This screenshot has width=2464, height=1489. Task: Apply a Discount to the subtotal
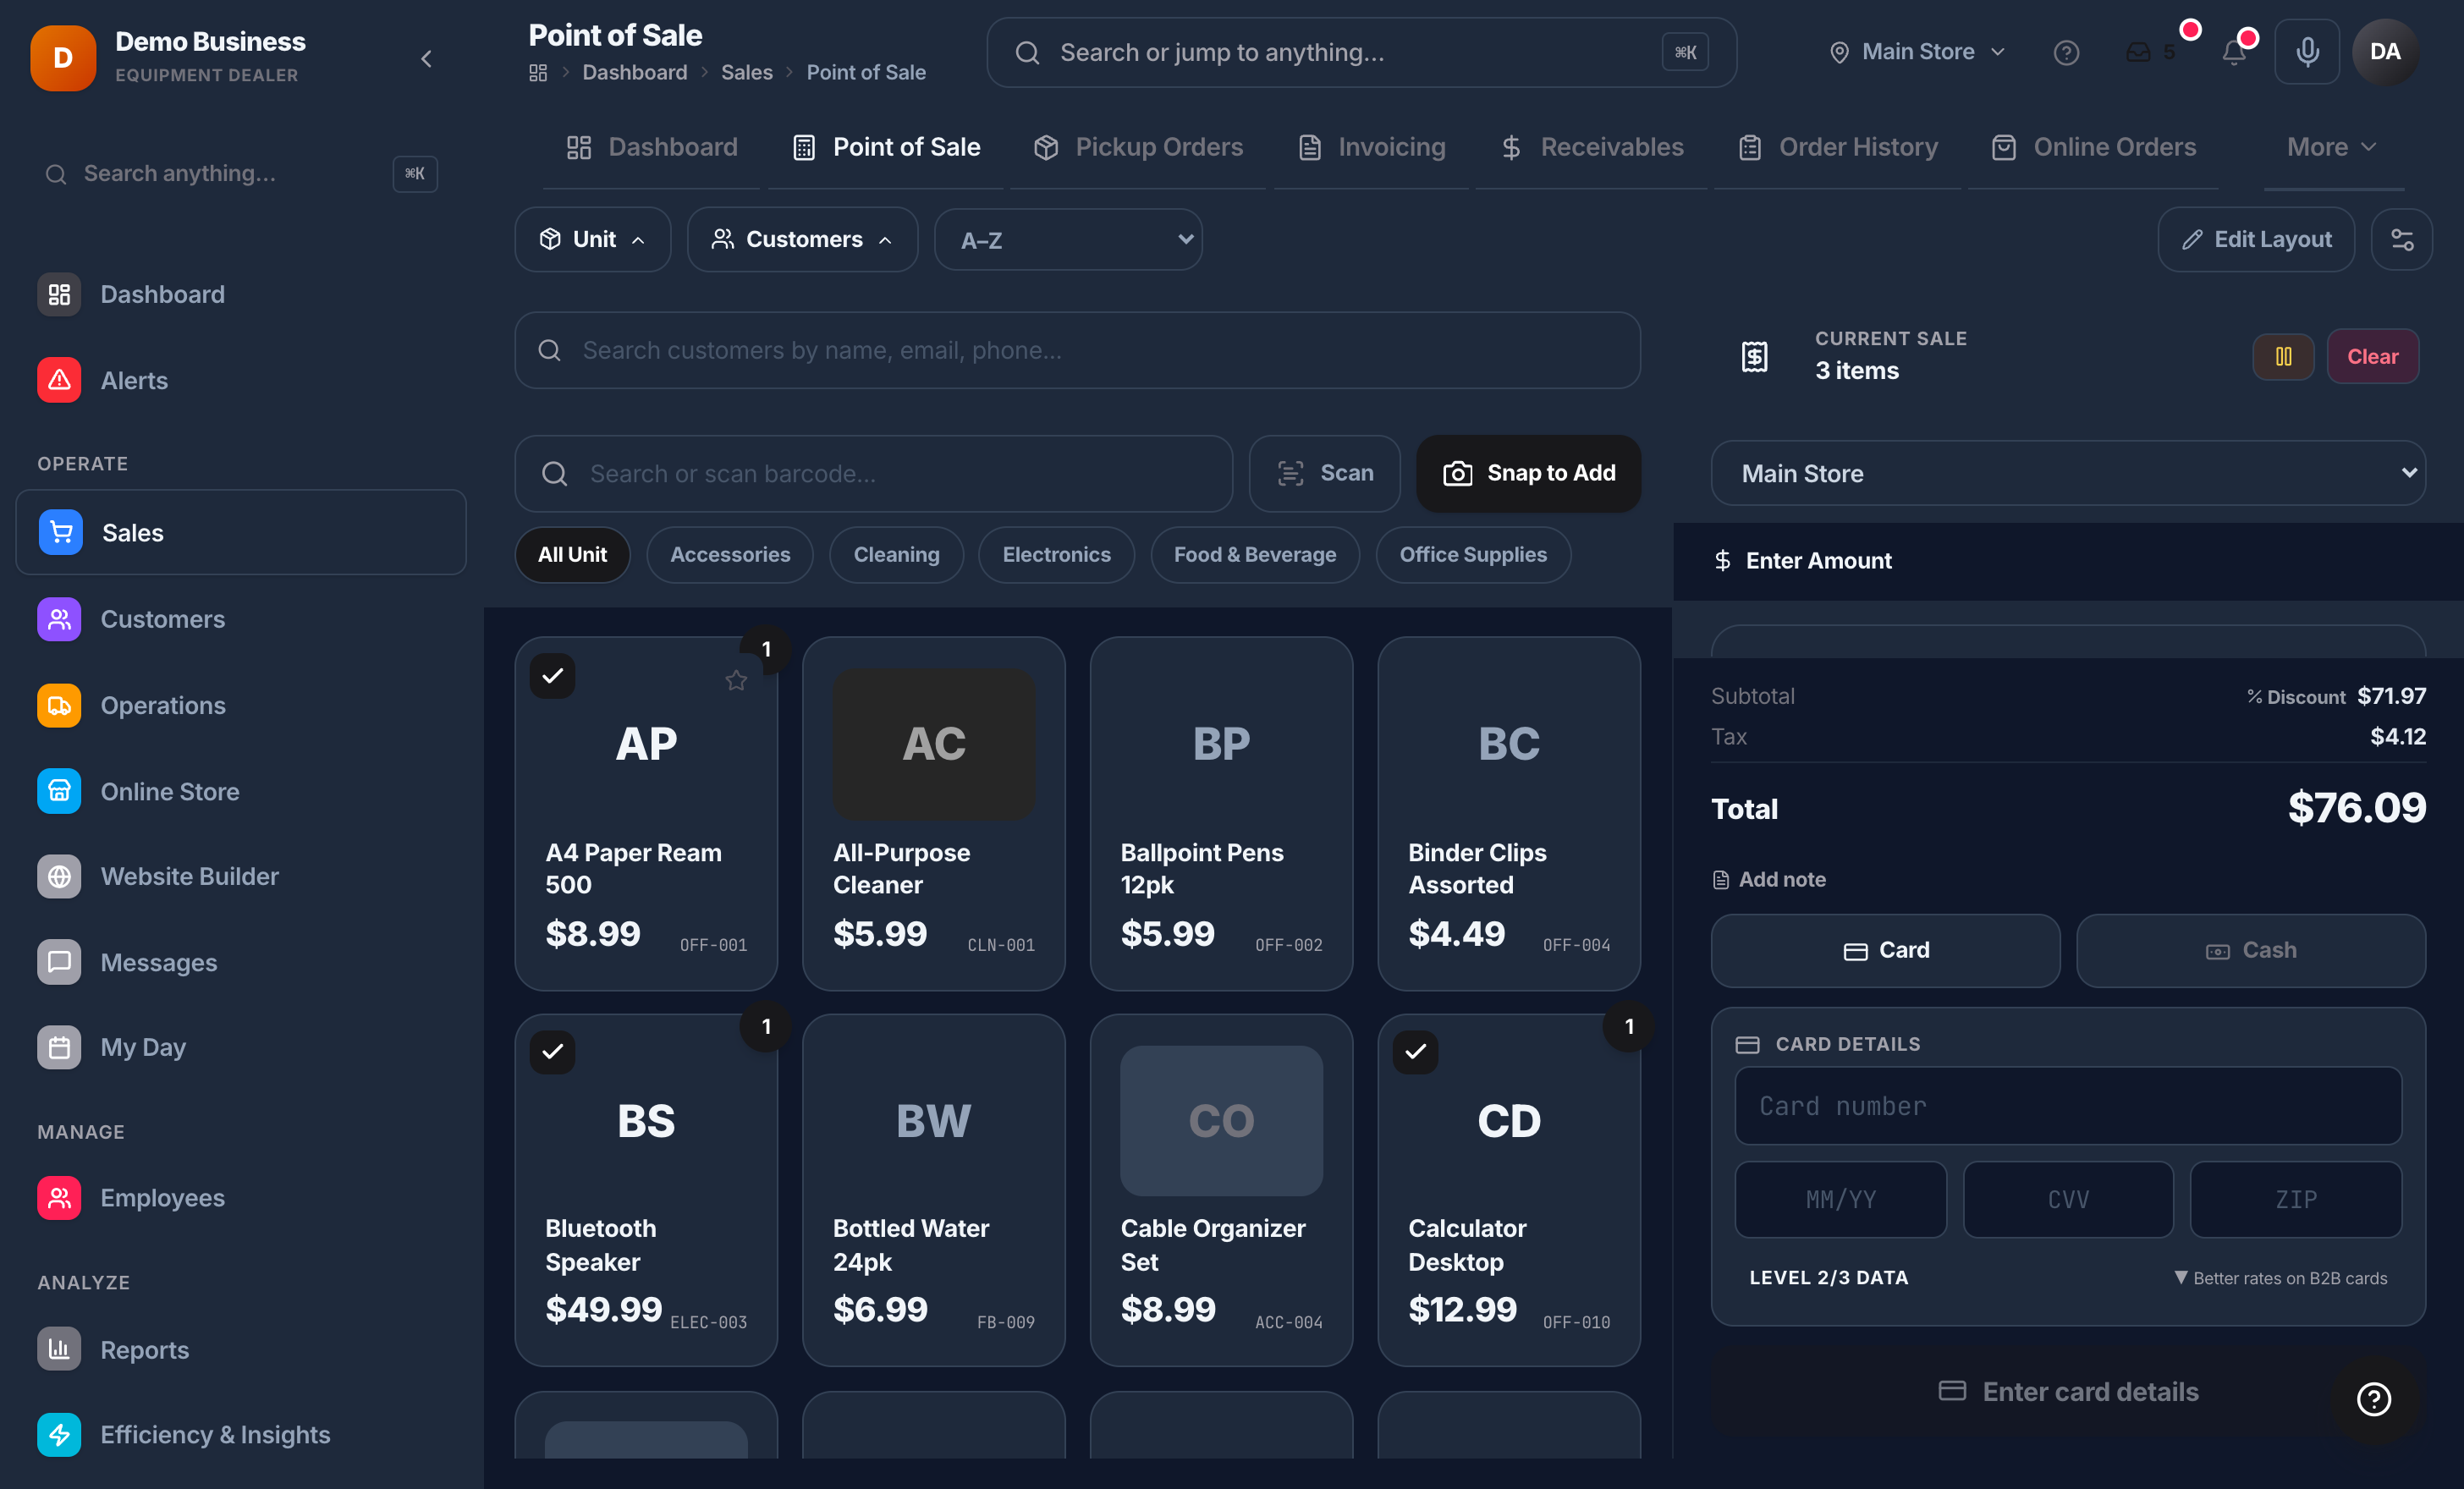click(2296, 697)
